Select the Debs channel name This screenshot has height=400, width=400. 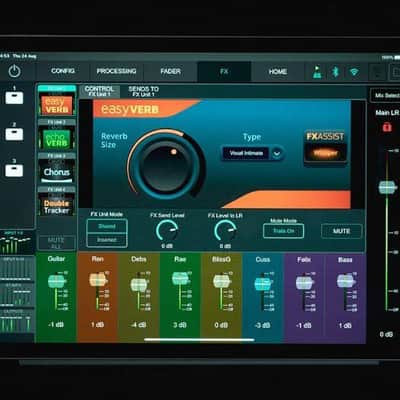(x=139, y=259)
